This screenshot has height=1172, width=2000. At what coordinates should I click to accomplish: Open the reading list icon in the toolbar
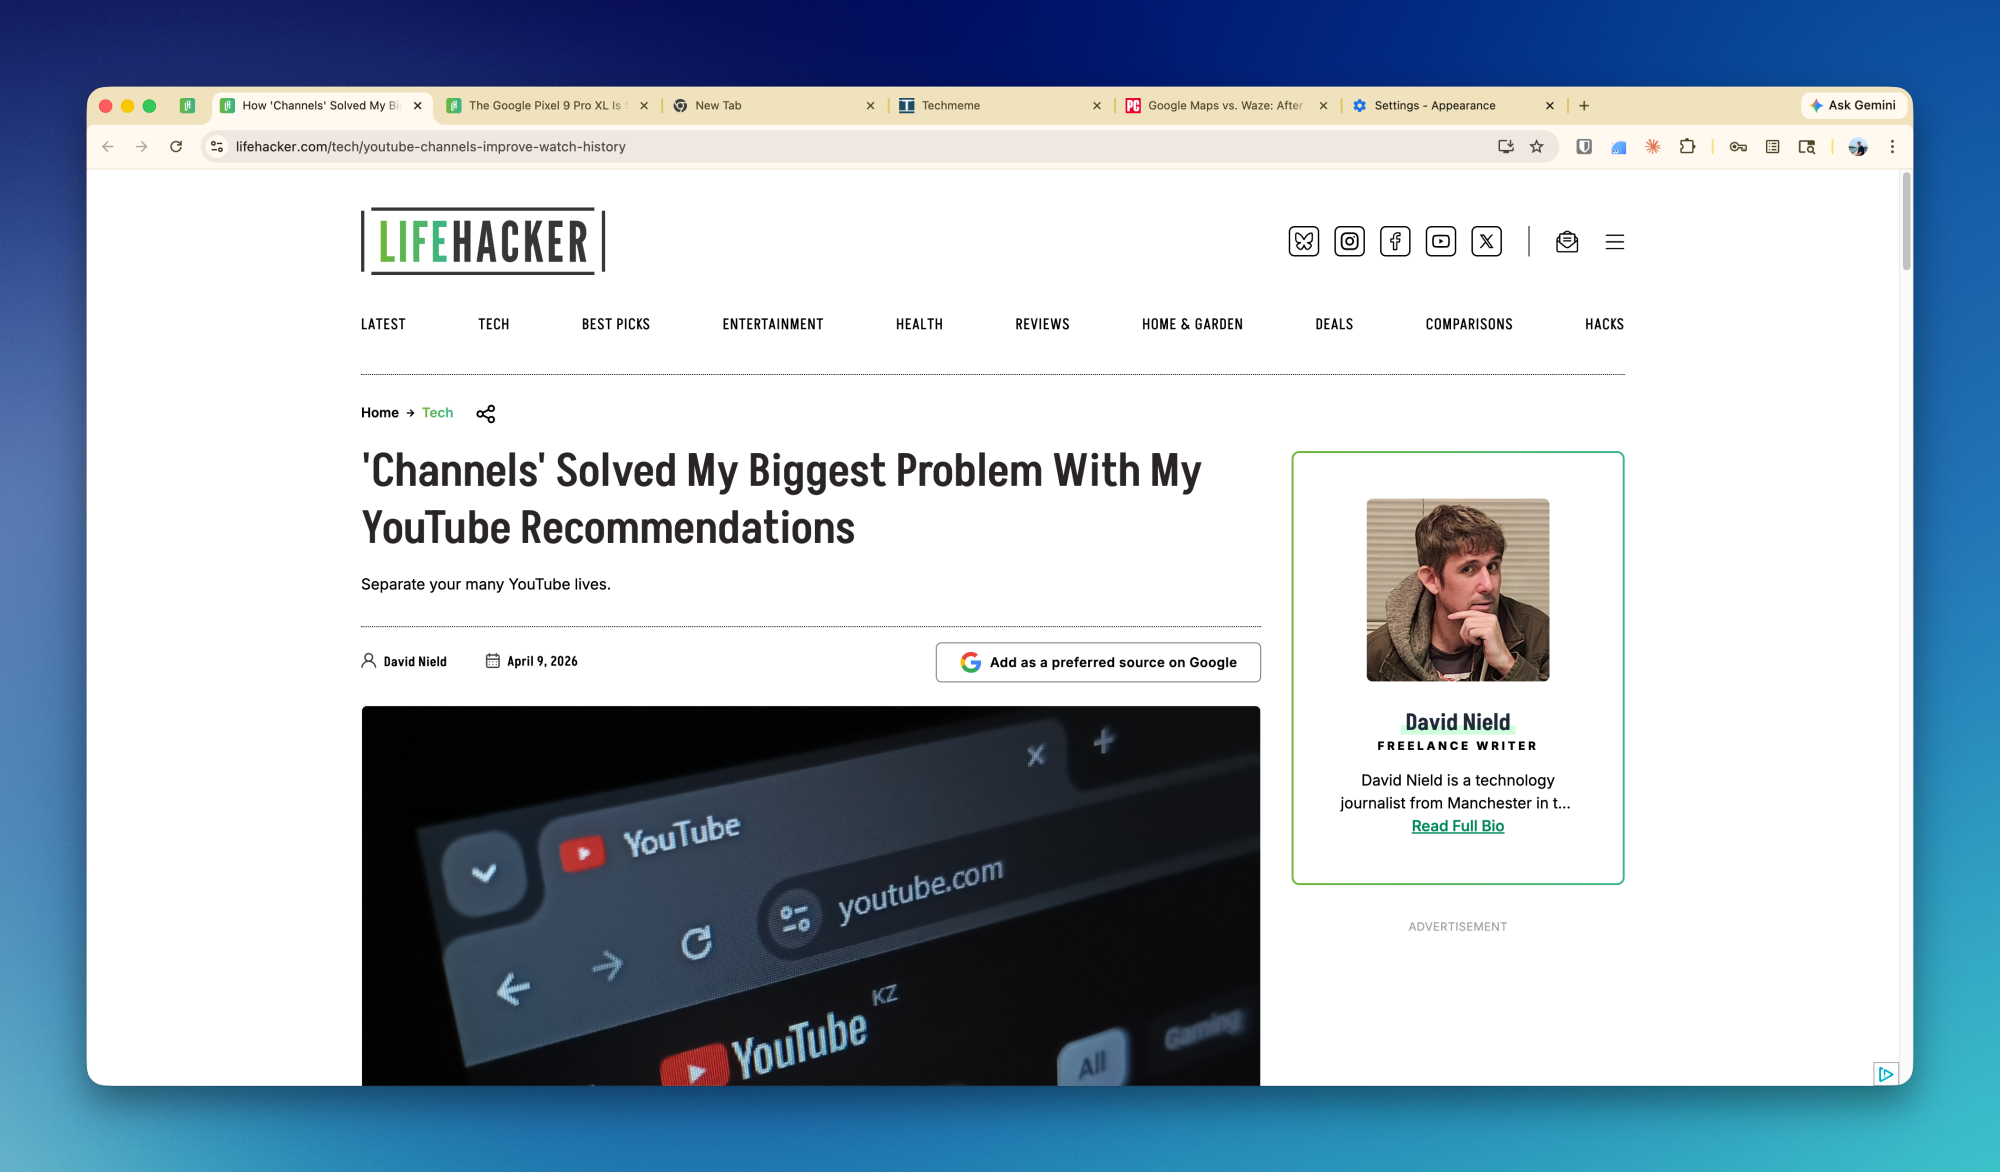1772,146
